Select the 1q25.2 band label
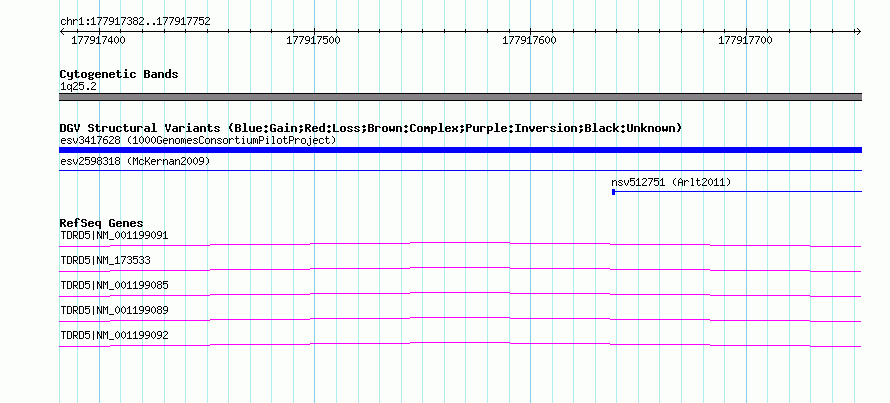The width and height of the screenshot is (890, 403). 78,87
